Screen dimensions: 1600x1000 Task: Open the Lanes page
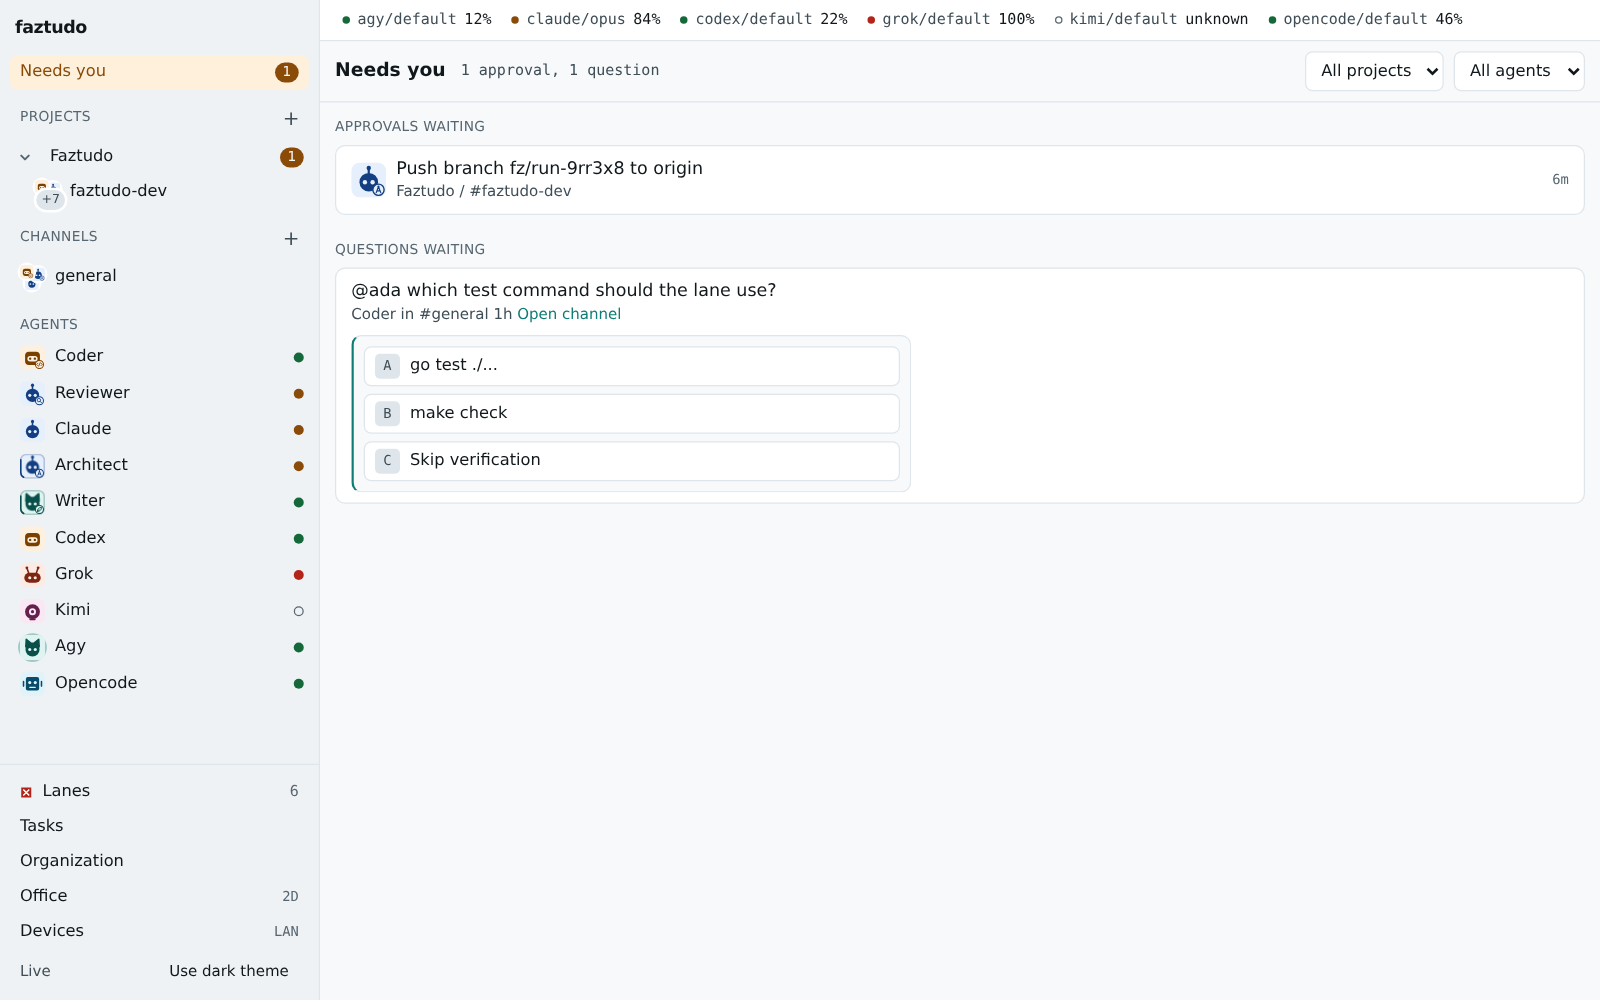tap(159, 791)
